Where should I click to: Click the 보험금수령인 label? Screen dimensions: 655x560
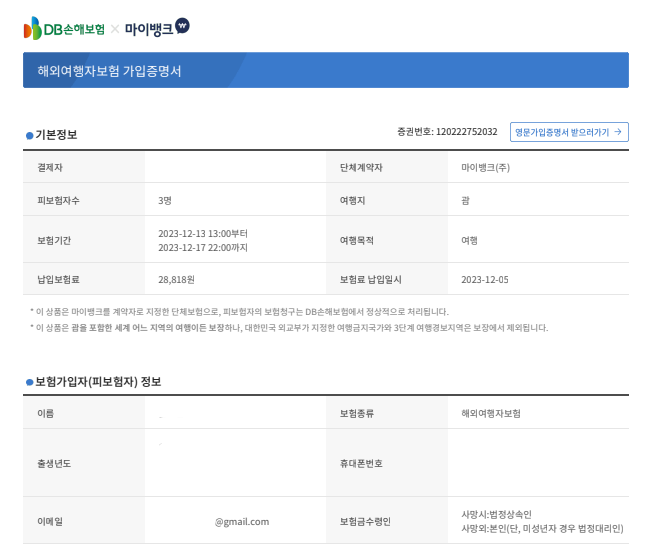pos(365,521)
